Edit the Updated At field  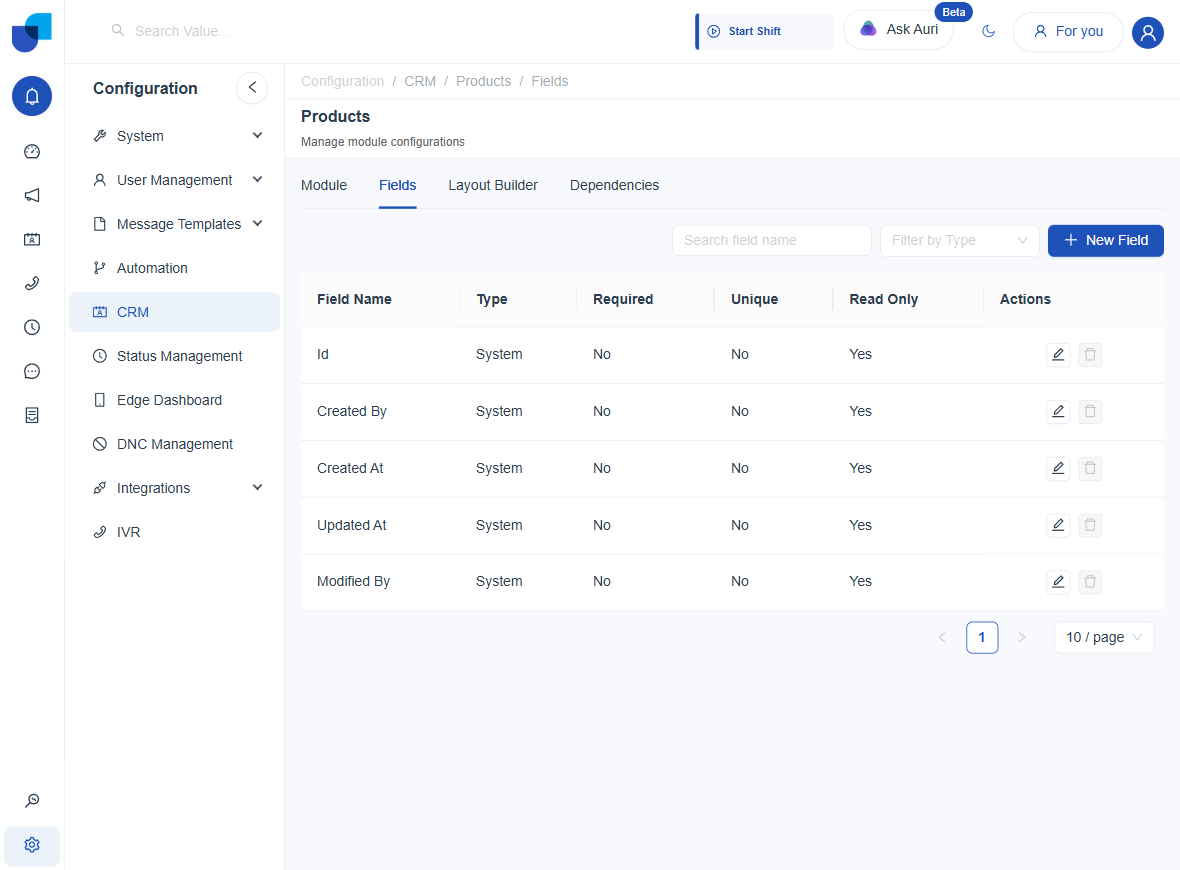pyautogui.click(x=1058, y=525)
